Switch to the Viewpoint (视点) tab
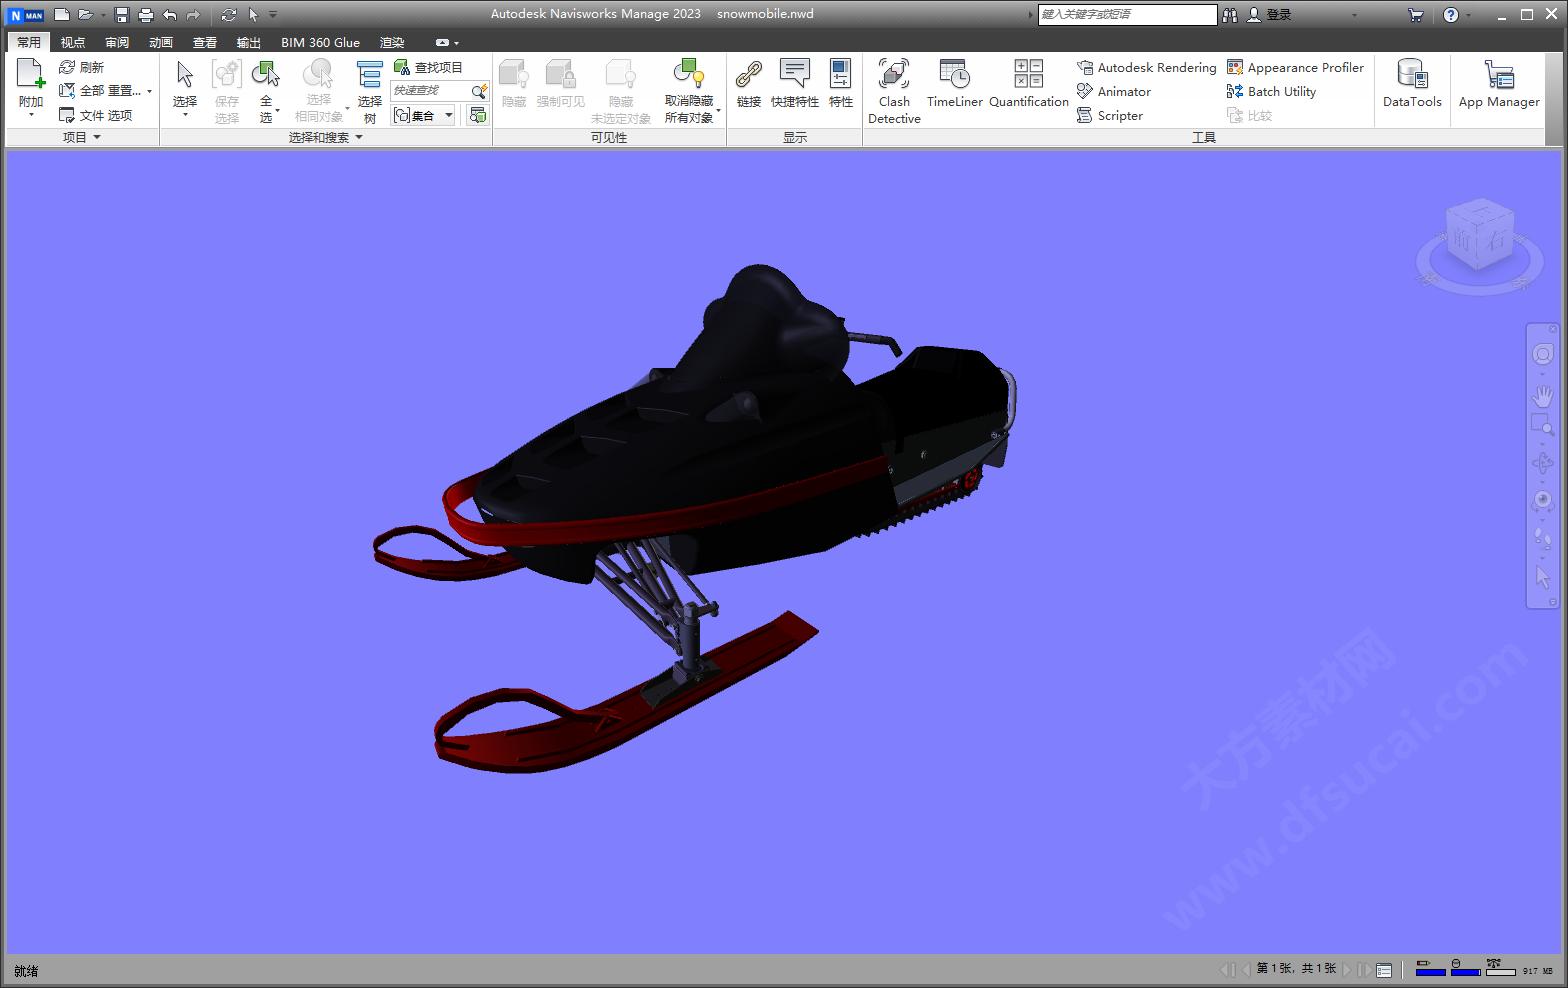The width and height of the screenshot is (1568, 988). point(73,42)
